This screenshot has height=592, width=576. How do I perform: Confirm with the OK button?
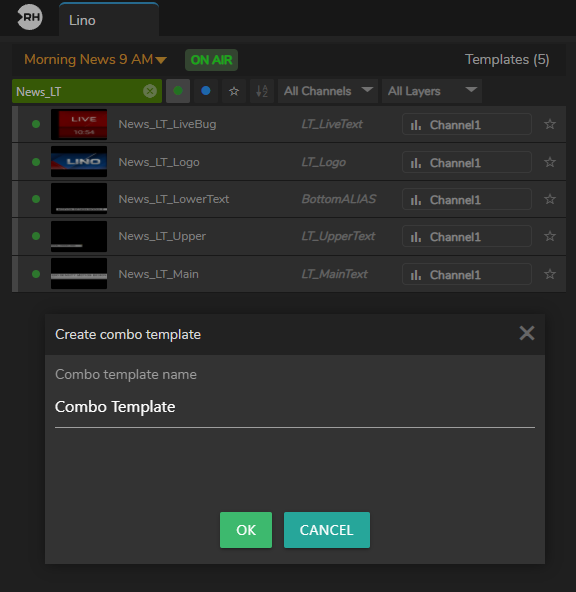tap(246, 530)
